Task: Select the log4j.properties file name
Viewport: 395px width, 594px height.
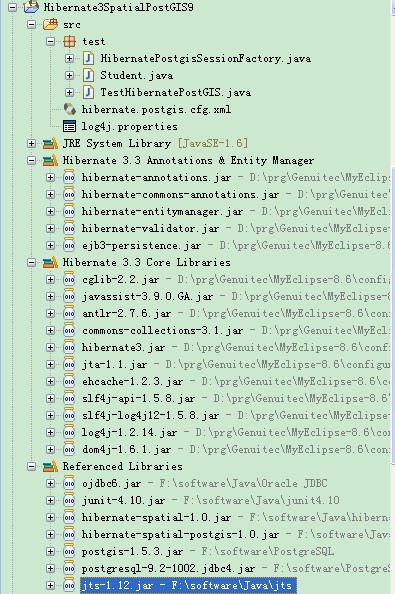Action: (x=130, y=127)
